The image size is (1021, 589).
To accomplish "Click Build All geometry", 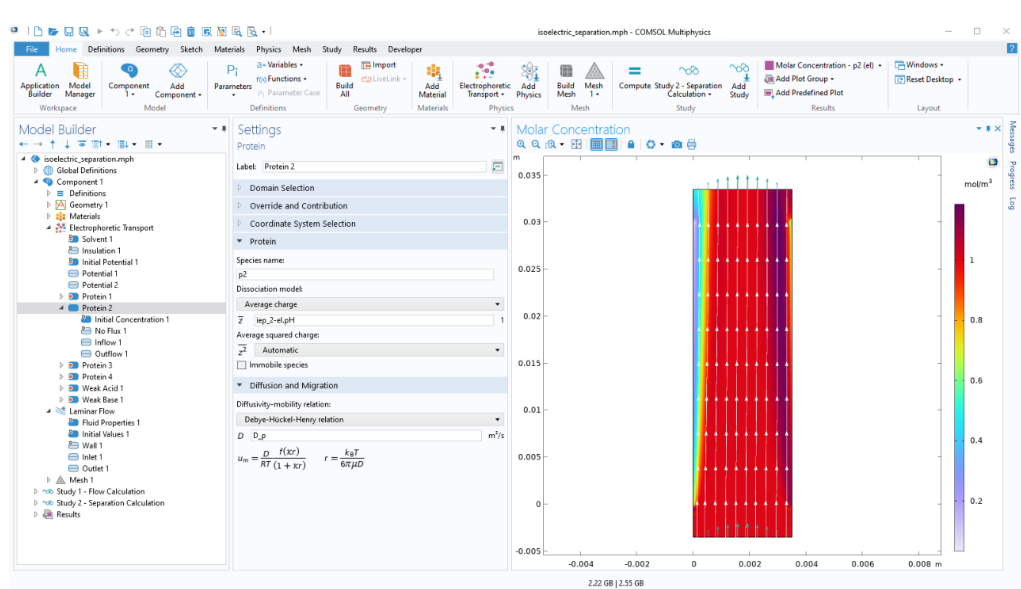I will 344,79.
